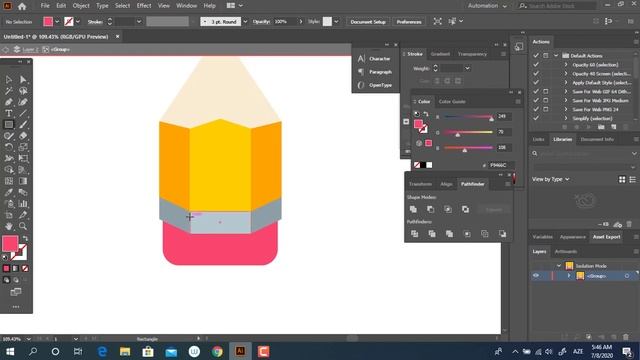
Task: Pick the Lasso tool
Action: click(23, 91)
